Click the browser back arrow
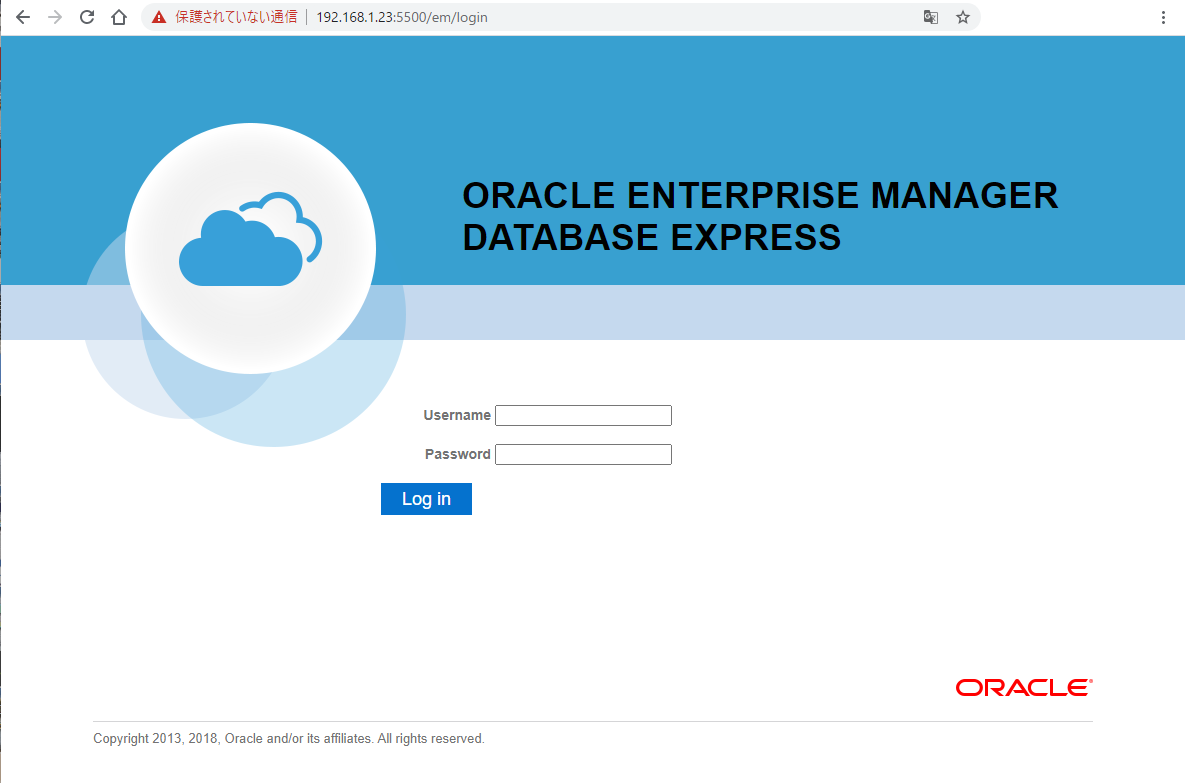1185x783 pixels. click(x=23, y=17)
